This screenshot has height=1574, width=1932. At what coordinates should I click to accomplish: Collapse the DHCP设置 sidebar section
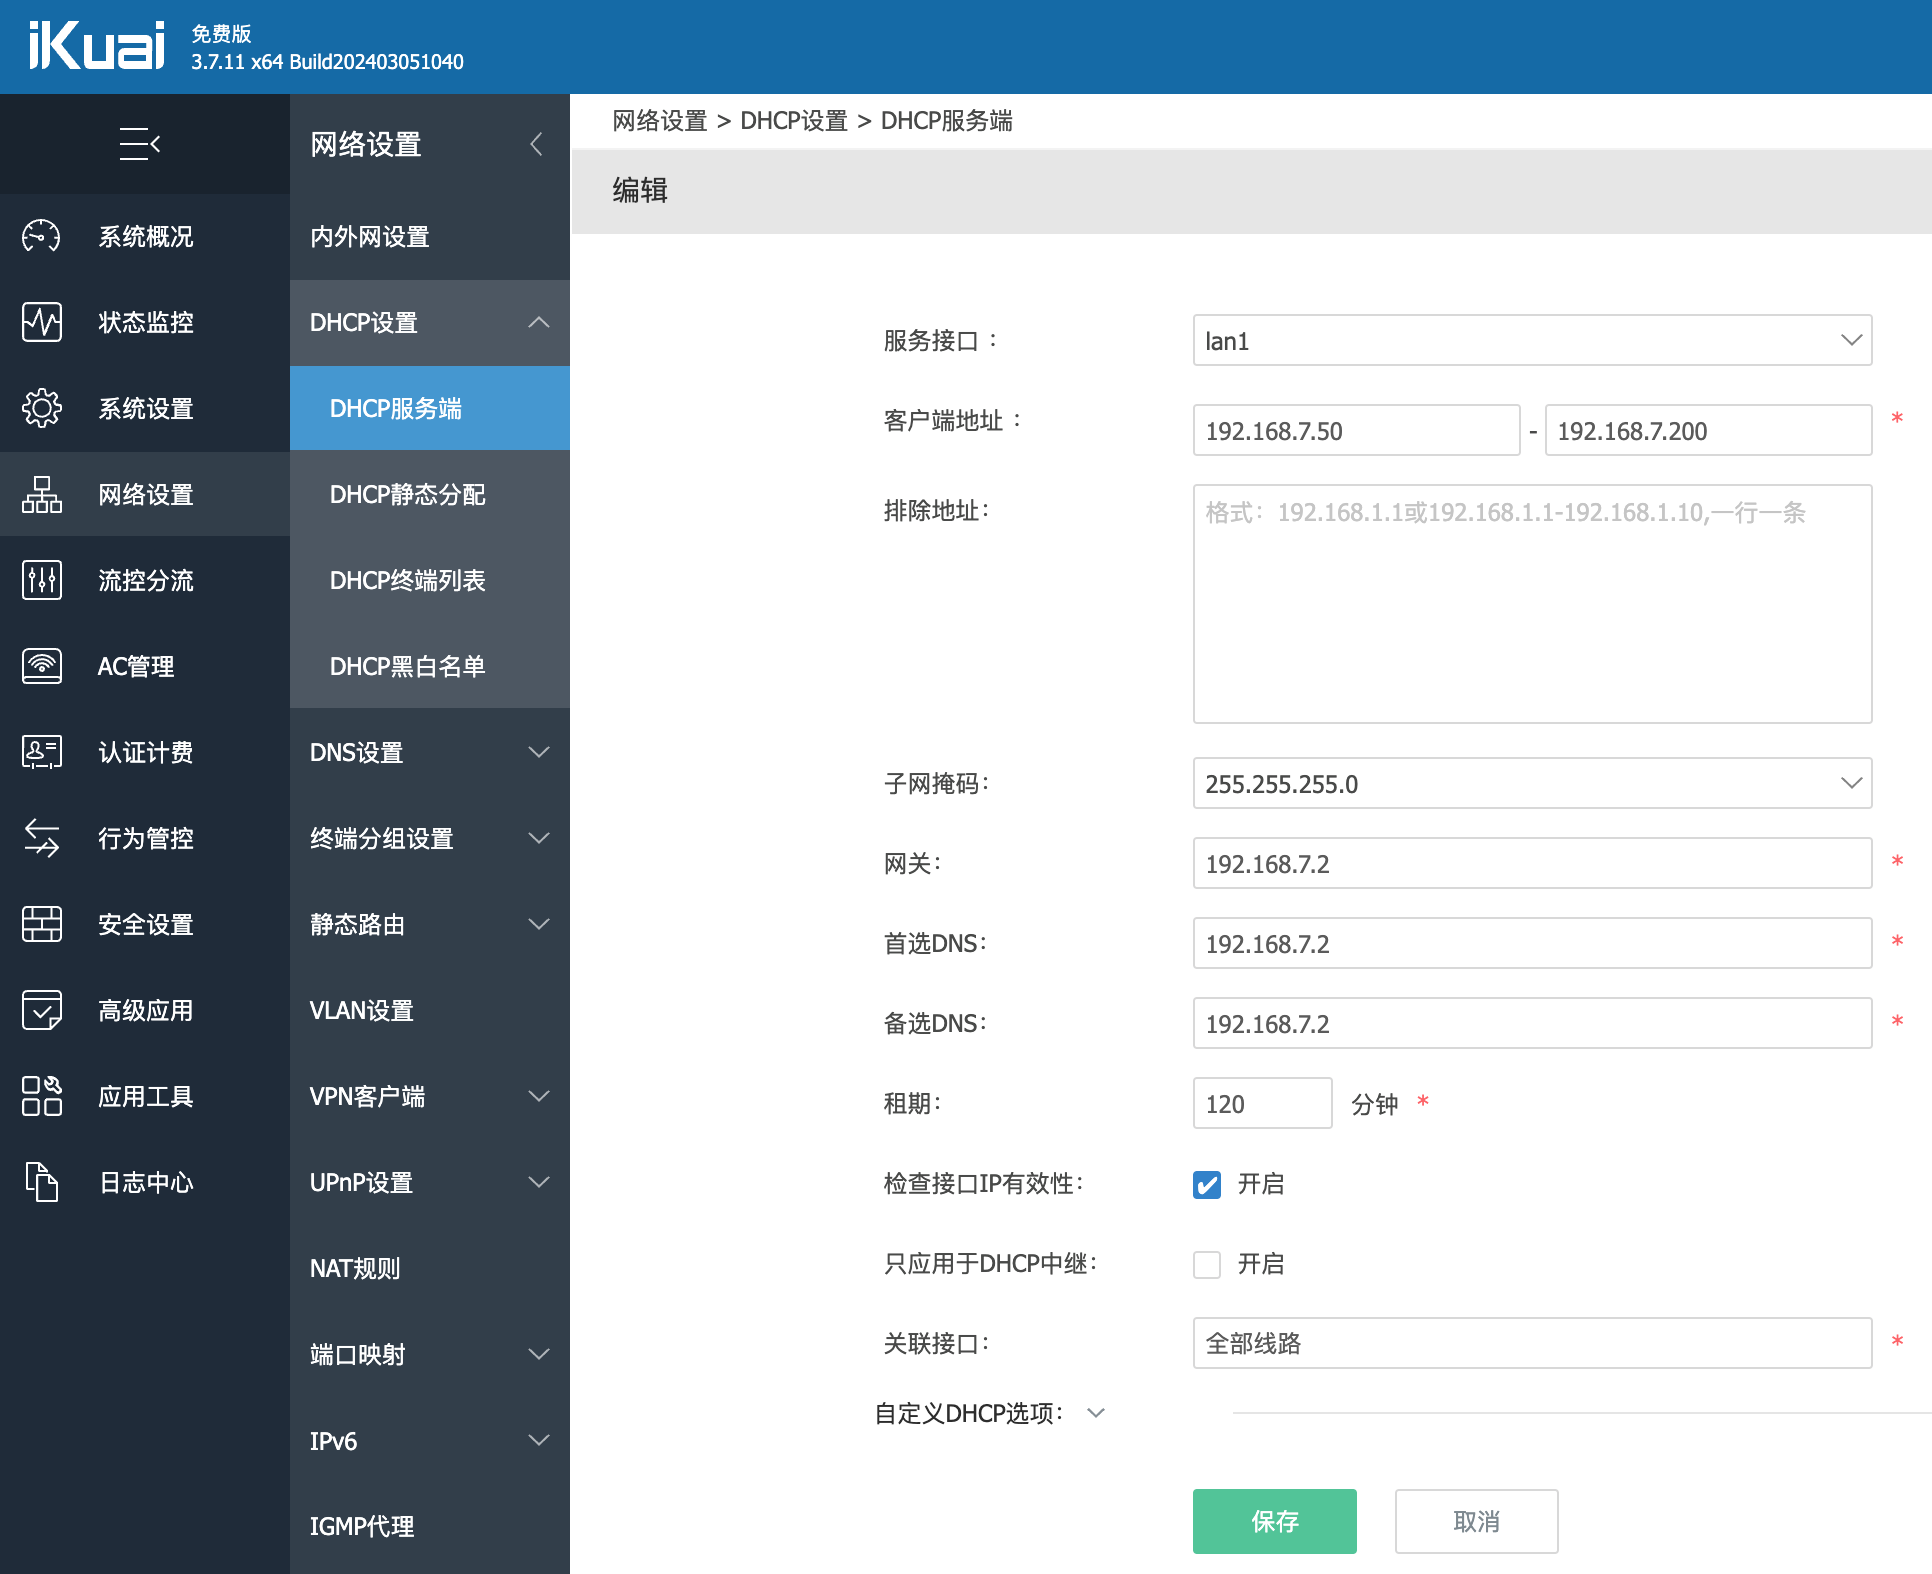(x=538, y=321)
